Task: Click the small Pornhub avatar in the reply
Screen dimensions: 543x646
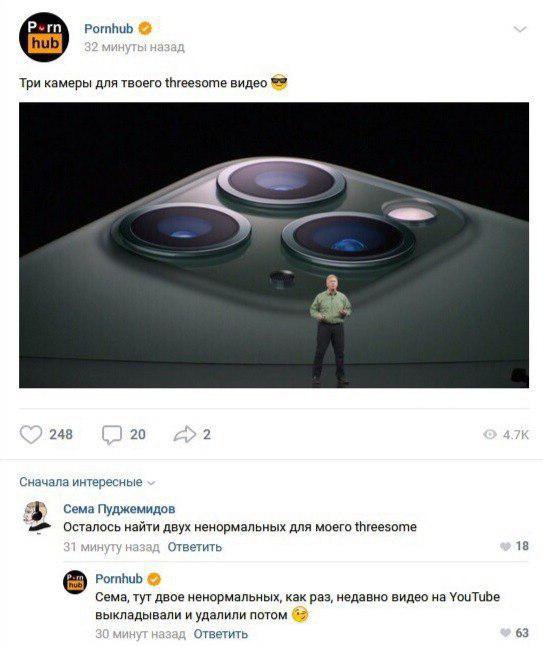Action: coord(75,582)
